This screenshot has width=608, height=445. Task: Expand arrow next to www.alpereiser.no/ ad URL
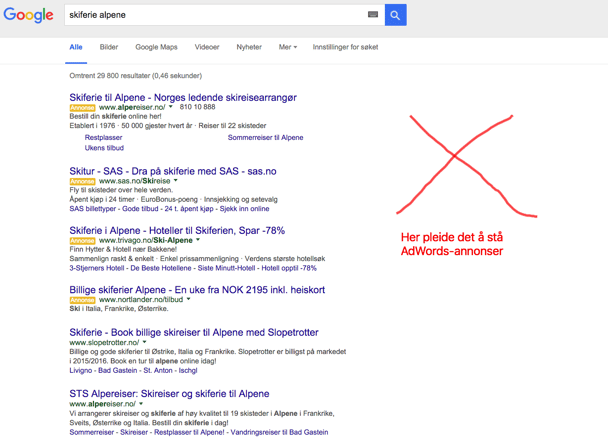click(x=171, y=107)
